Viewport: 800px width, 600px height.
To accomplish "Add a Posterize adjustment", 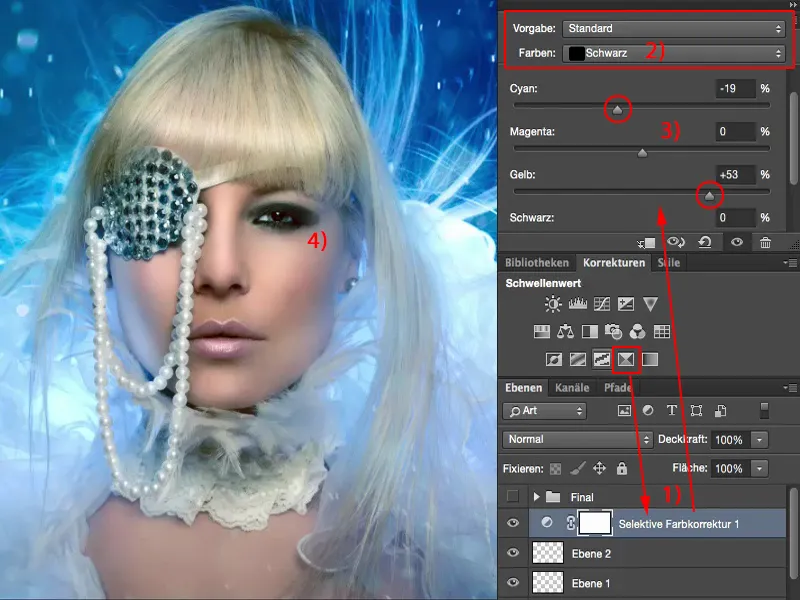I will click(578, 360).
